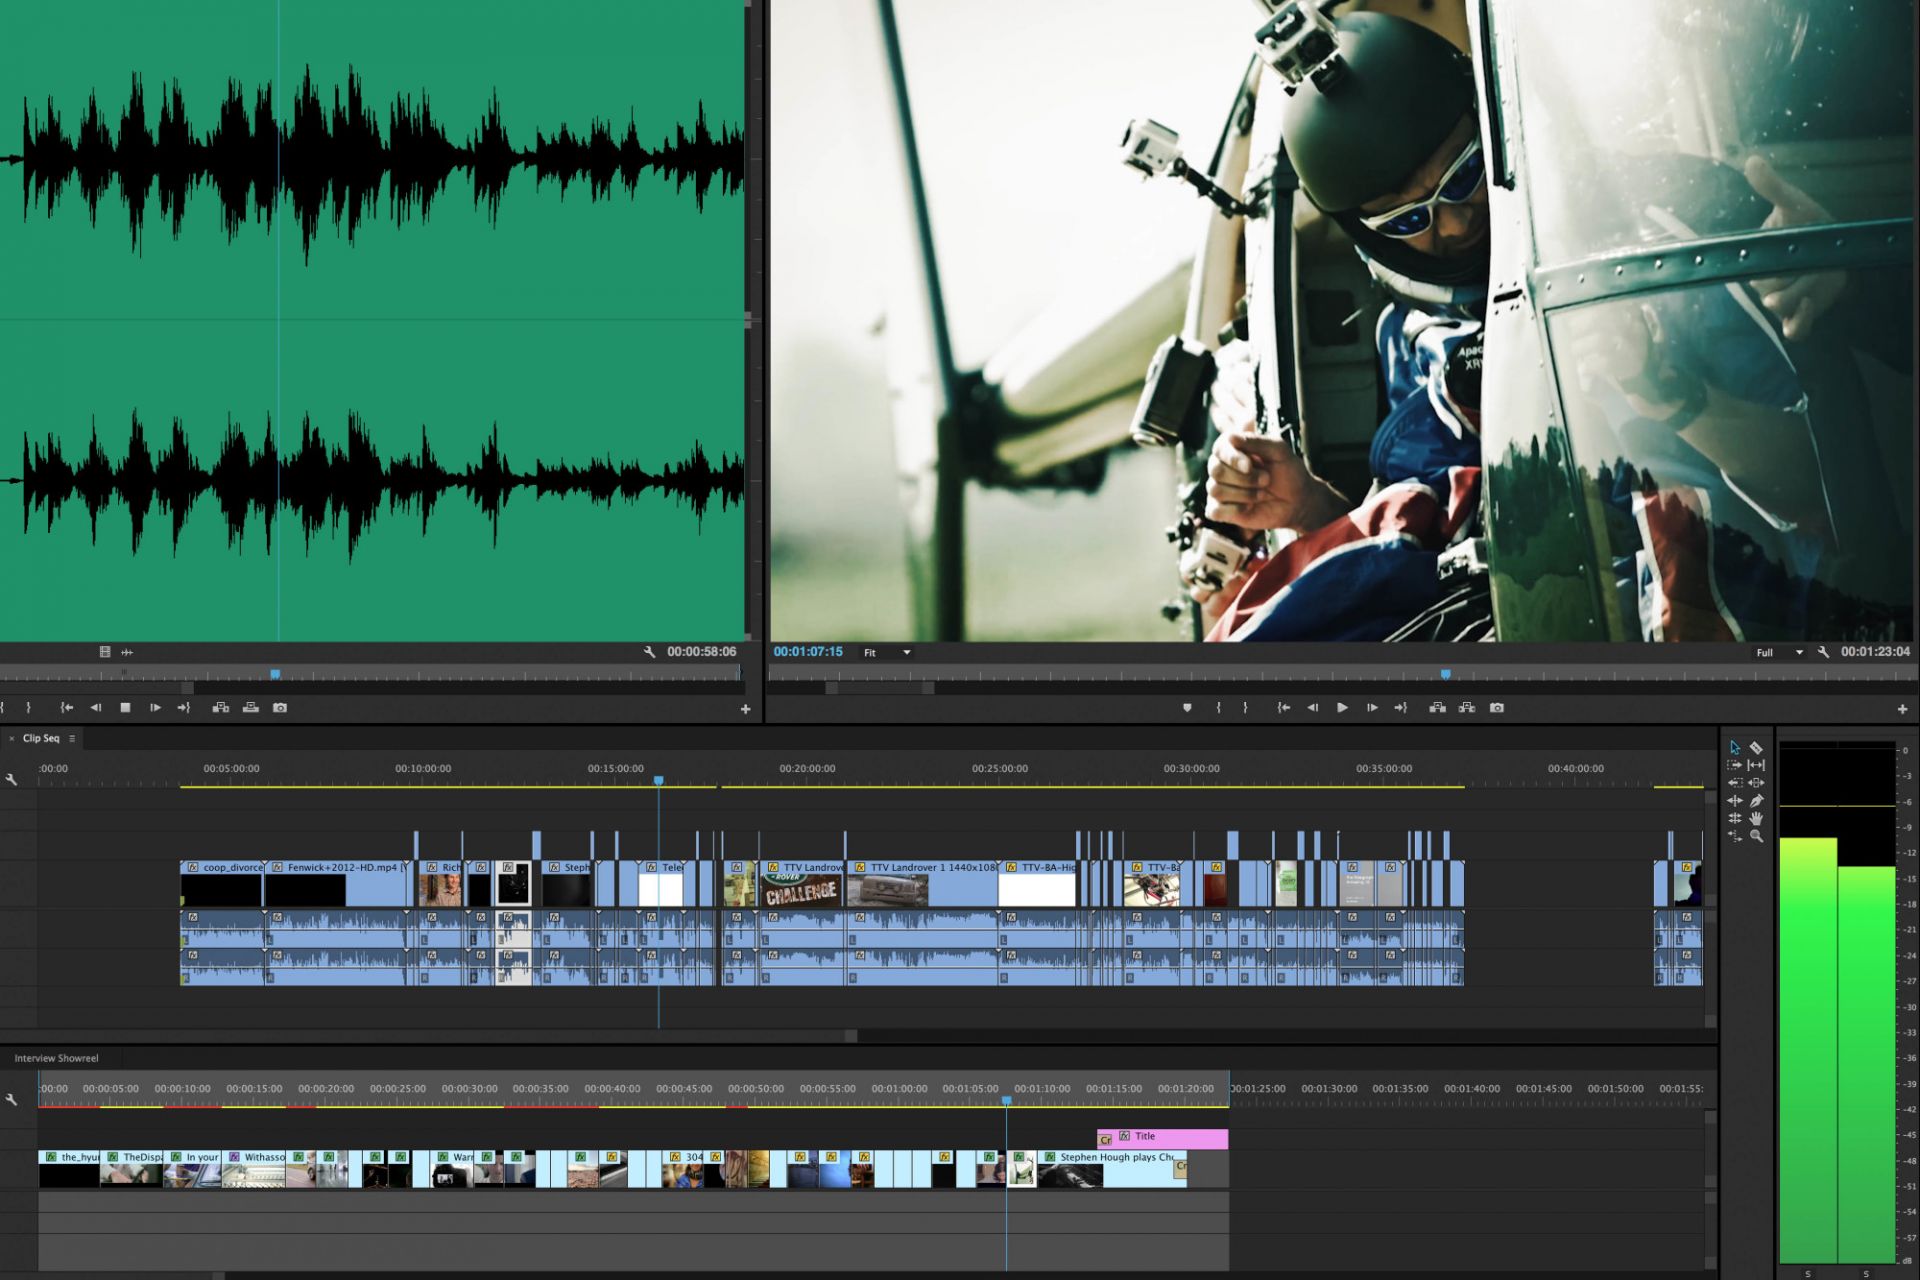The image size is (1920, 1280).
Task: Select the Selection arrow tool
Action: point(1735,747)
